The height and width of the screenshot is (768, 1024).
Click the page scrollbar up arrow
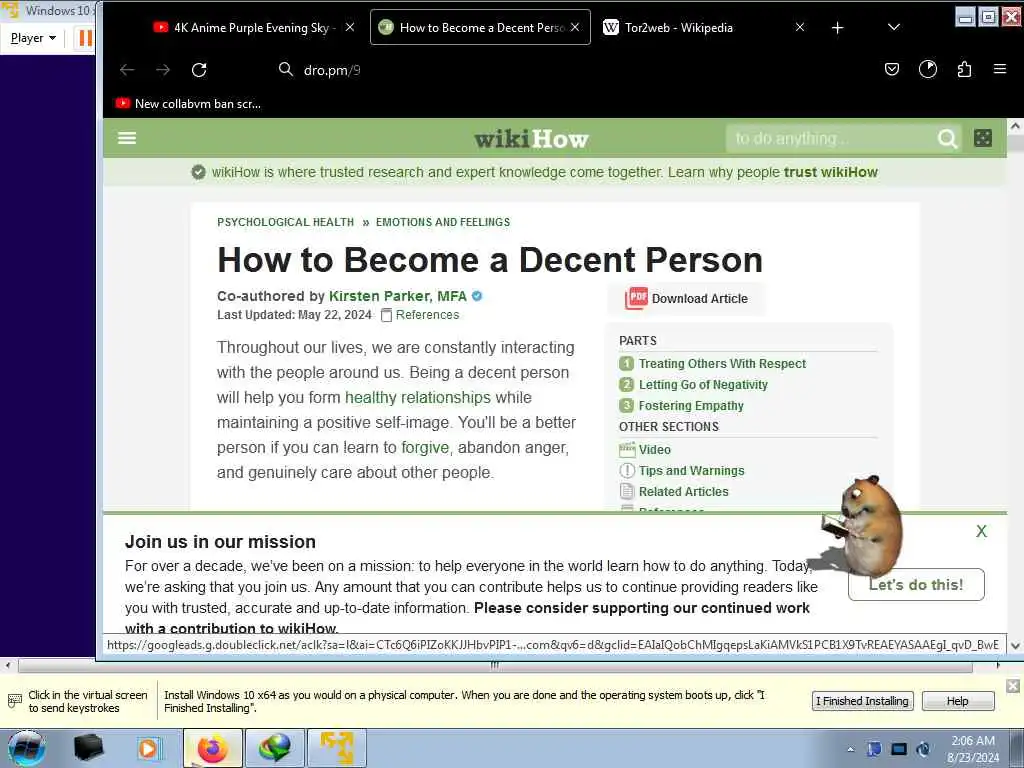1015,126
